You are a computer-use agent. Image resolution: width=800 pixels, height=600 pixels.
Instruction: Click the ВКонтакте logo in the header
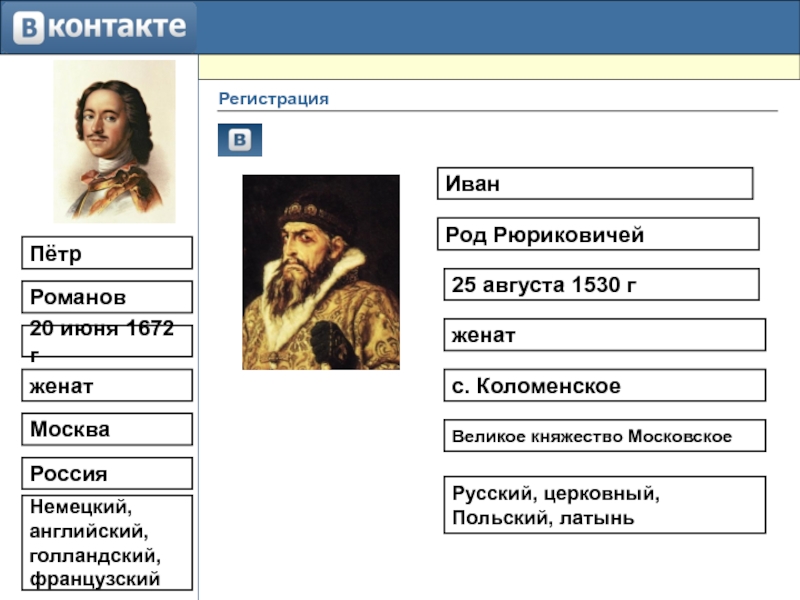[x=99, y=27]
